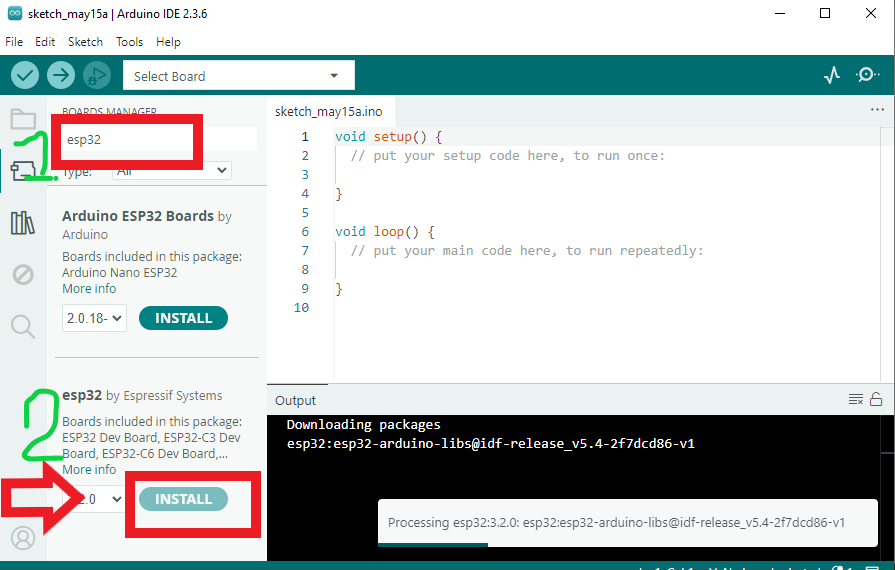Click the 'Processing esp32:3.2.0' notification text
895x570 pixels.
[616, 523]
